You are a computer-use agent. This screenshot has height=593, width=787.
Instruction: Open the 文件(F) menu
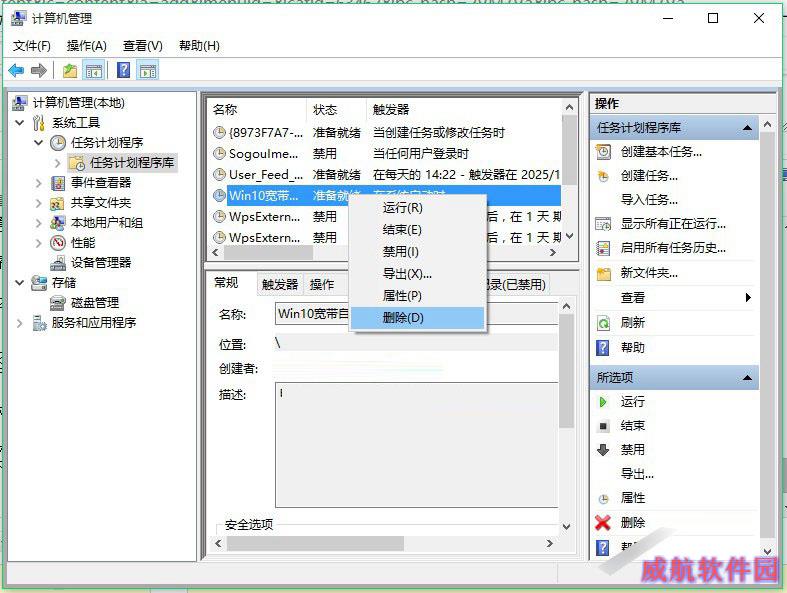click(x=32, y=46)
